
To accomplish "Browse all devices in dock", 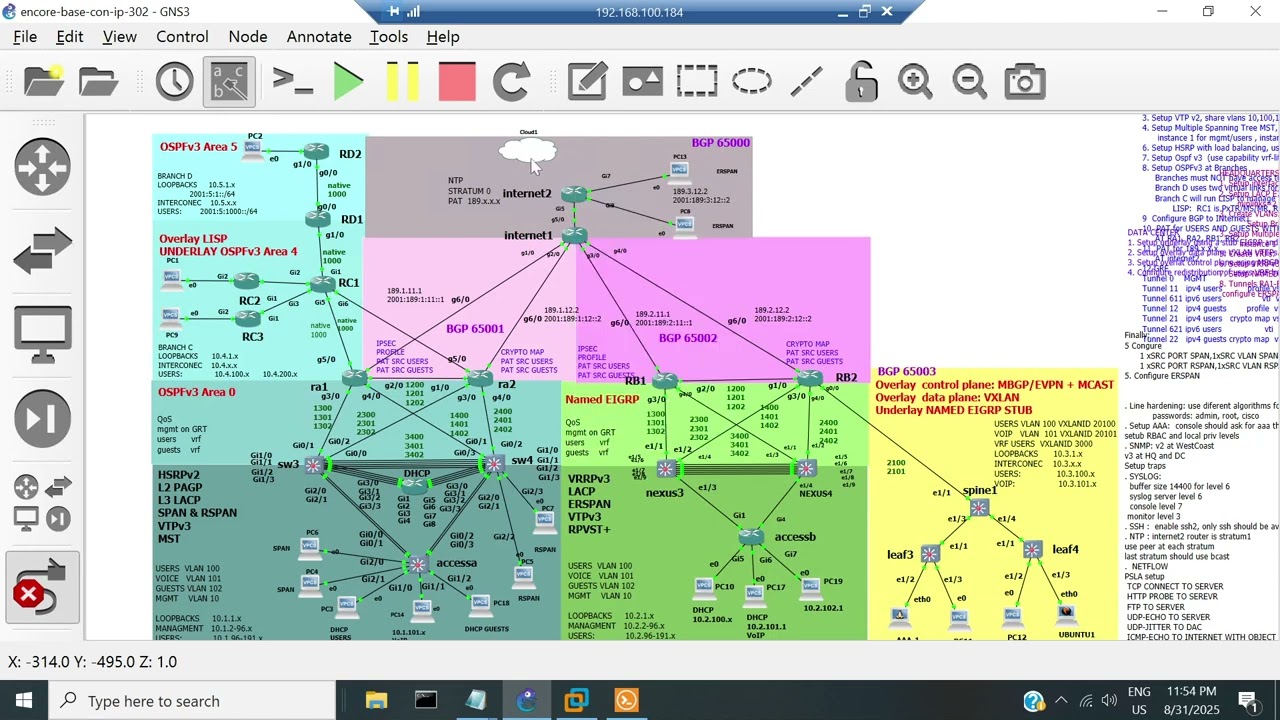I will tap(42, 502).
